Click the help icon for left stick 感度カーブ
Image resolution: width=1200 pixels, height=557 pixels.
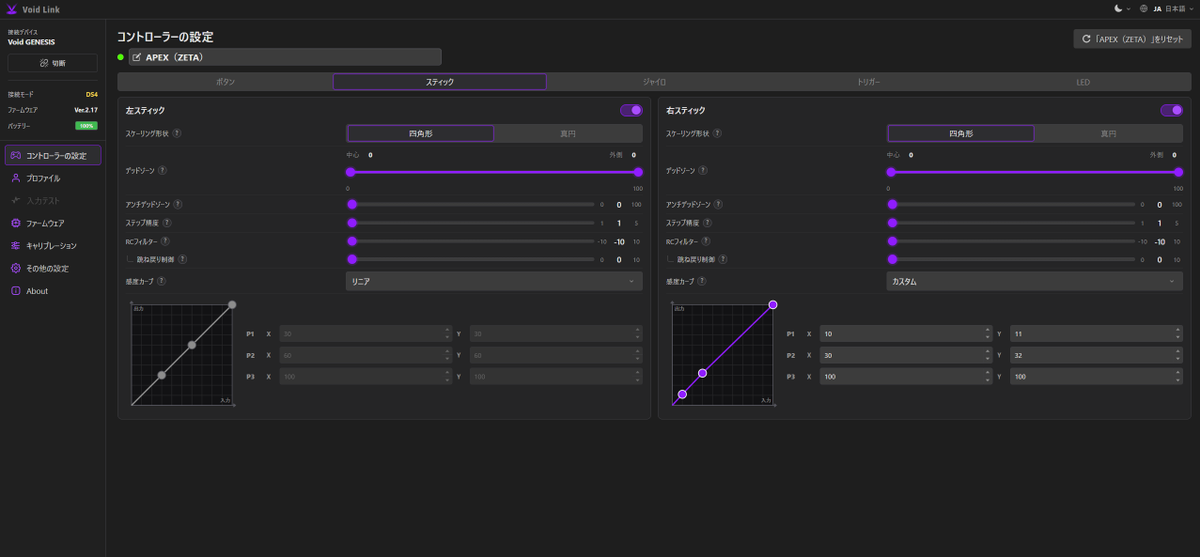pos(161,281)
